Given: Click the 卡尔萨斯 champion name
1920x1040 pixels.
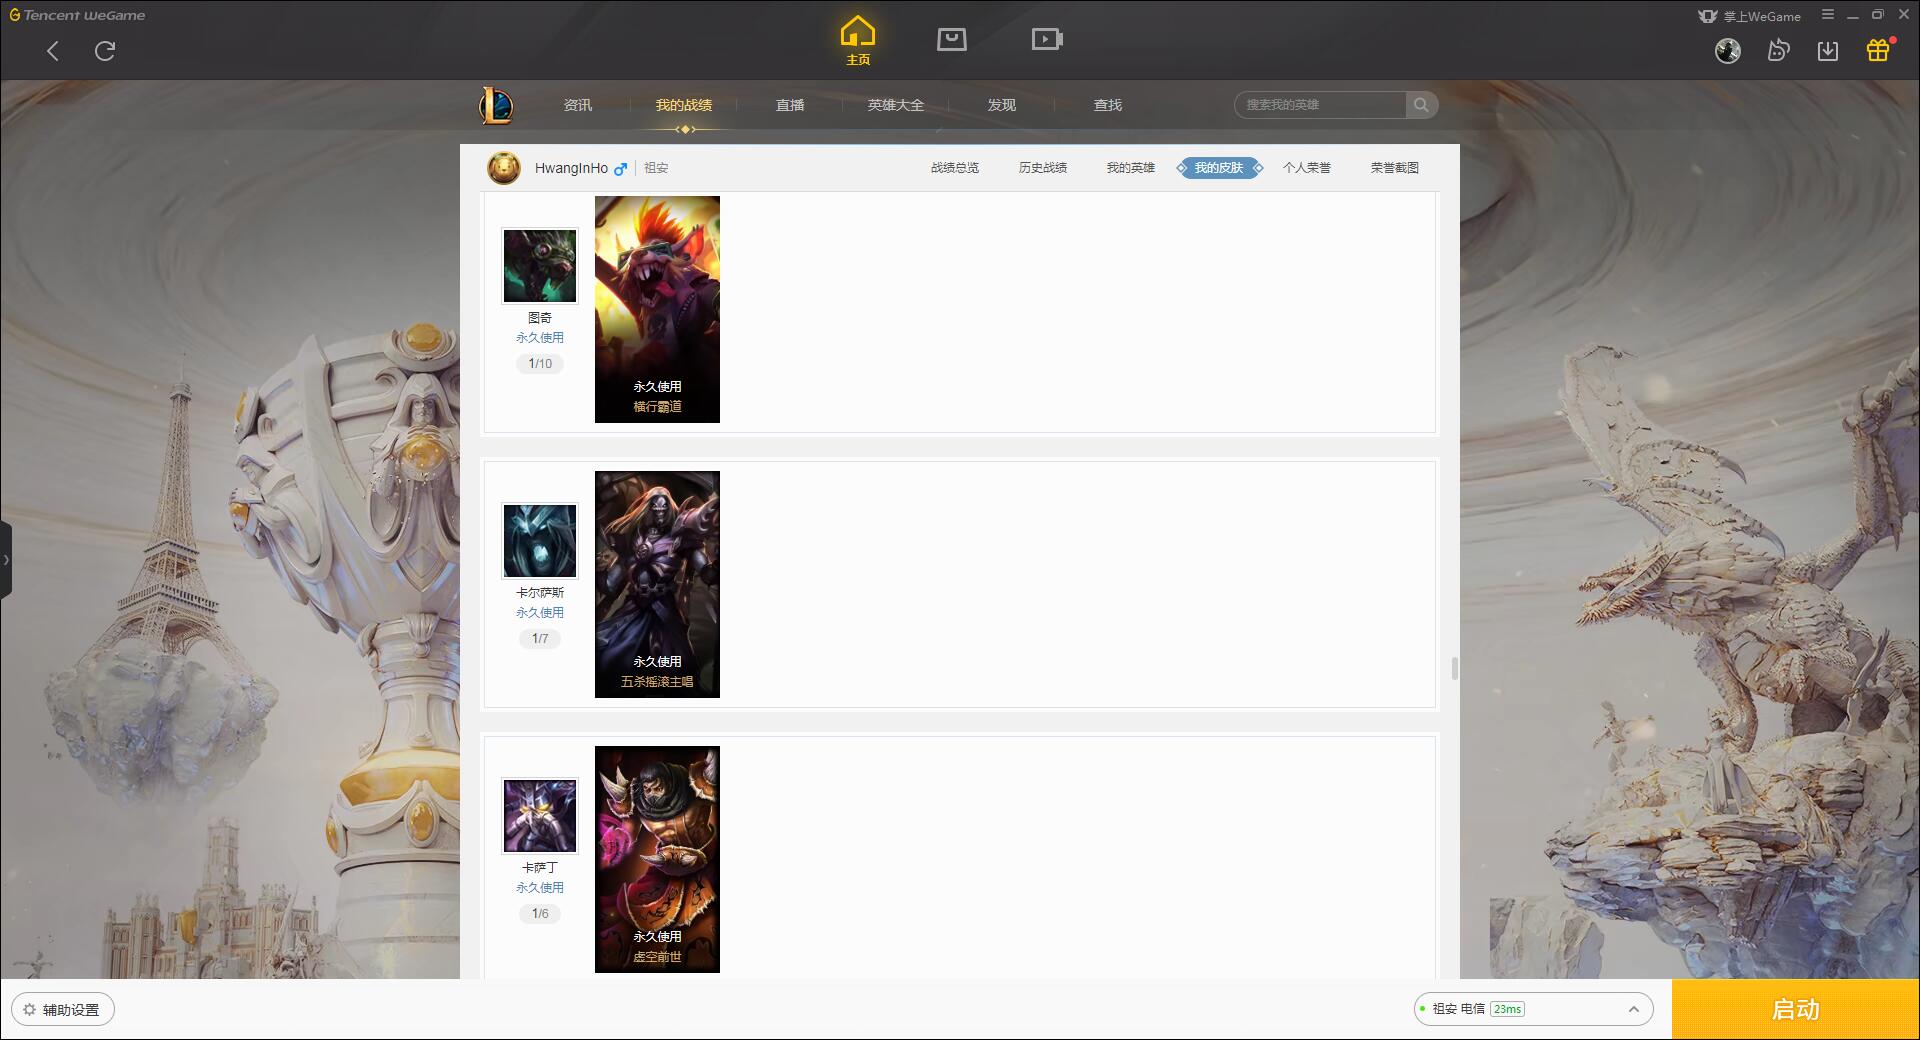Looking at the screenshot, I should [540, 593].
